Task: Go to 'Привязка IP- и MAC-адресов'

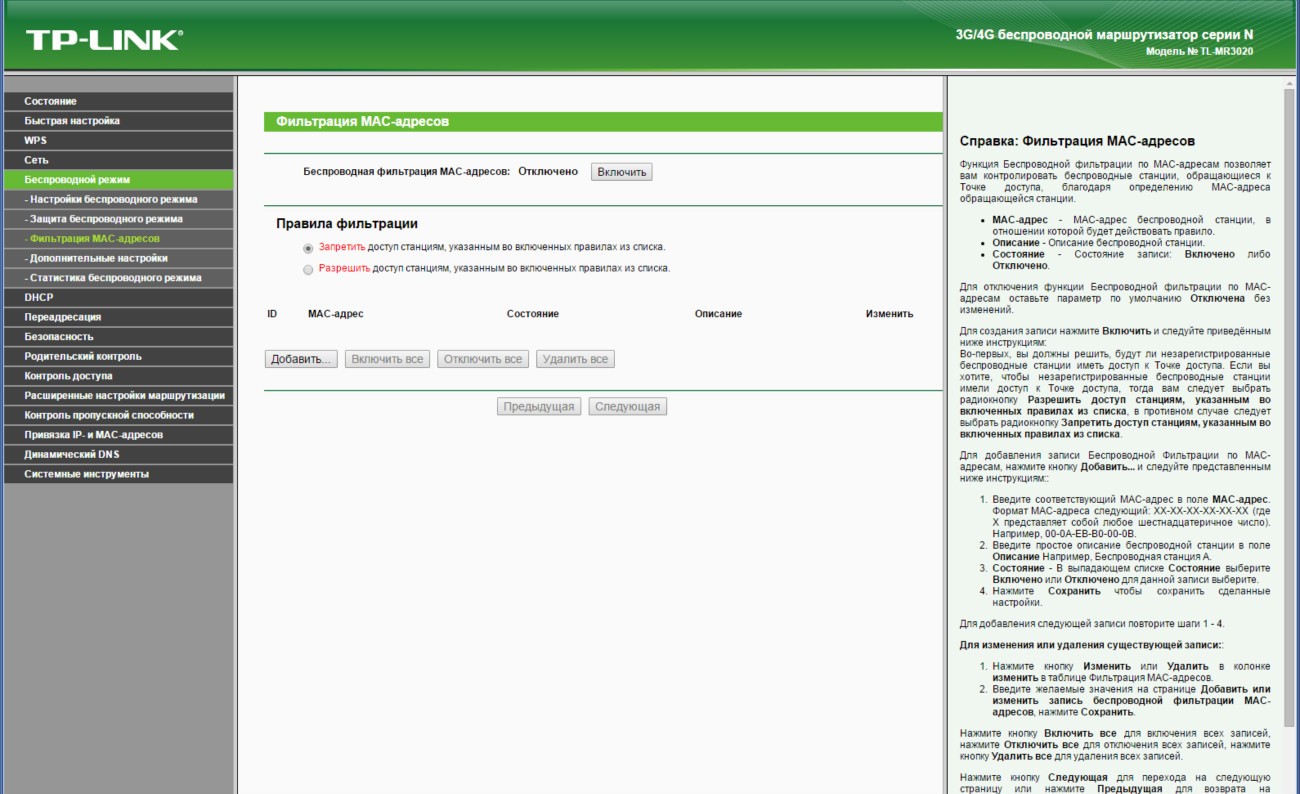Action: 93,435
